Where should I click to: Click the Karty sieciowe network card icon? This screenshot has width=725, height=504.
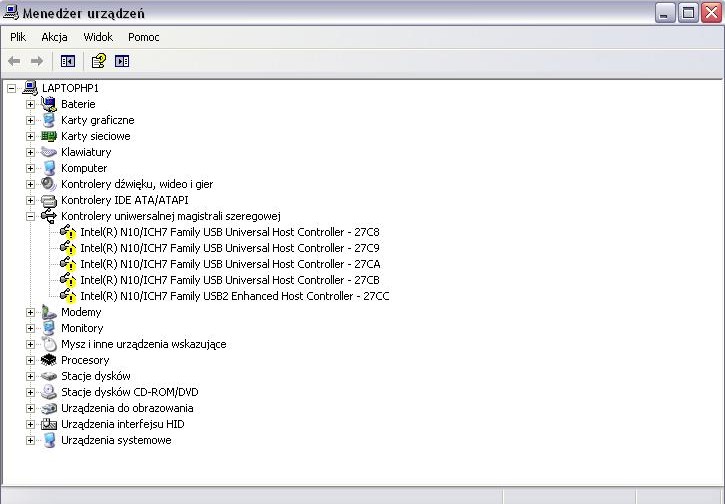point(49,136)
